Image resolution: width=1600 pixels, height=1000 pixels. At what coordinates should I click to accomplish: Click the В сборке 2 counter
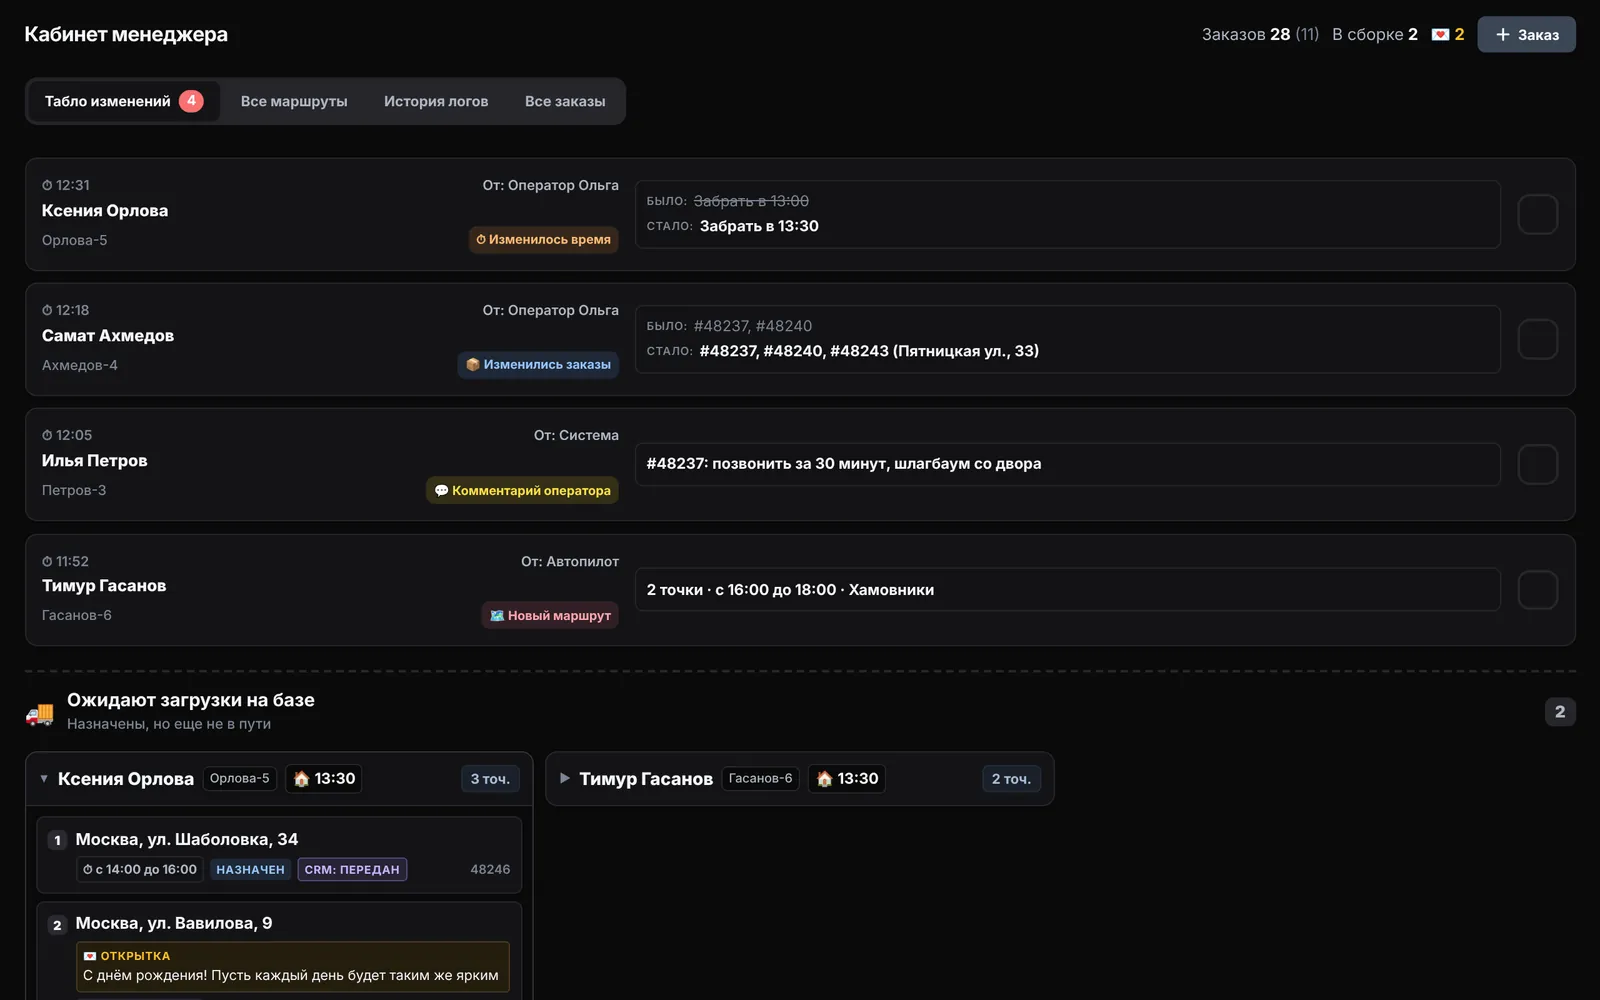point(1375,34)
